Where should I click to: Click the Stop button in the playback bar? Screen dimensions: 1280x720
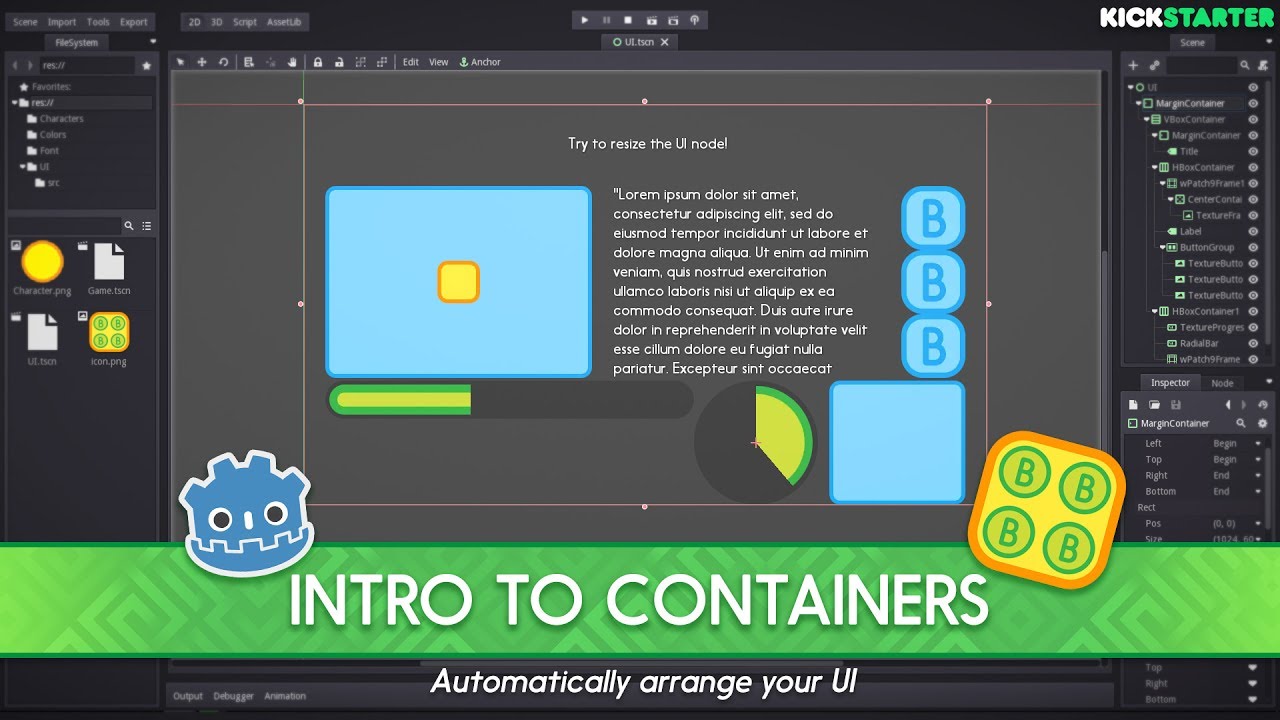coord(628,20)
